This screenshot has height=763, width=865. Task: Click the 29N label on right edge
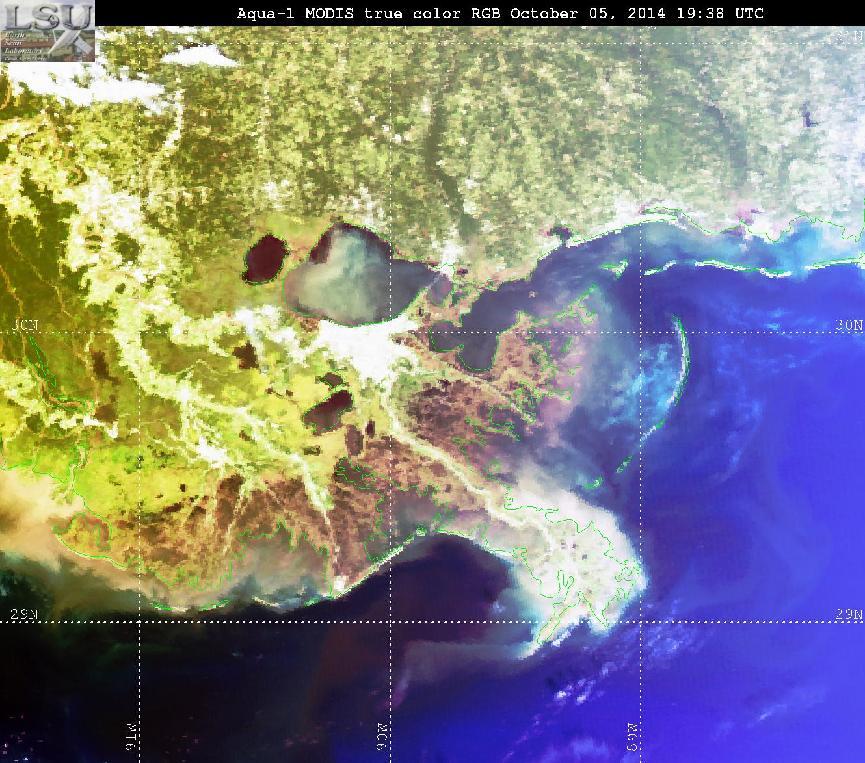coord(849,614)
